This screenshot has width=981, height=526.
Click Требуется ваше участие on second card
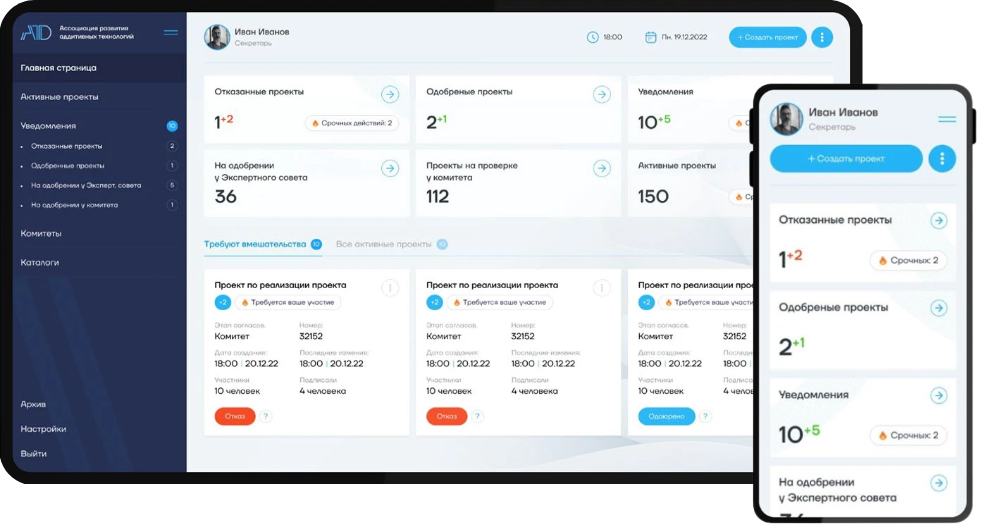click(499, 303)
